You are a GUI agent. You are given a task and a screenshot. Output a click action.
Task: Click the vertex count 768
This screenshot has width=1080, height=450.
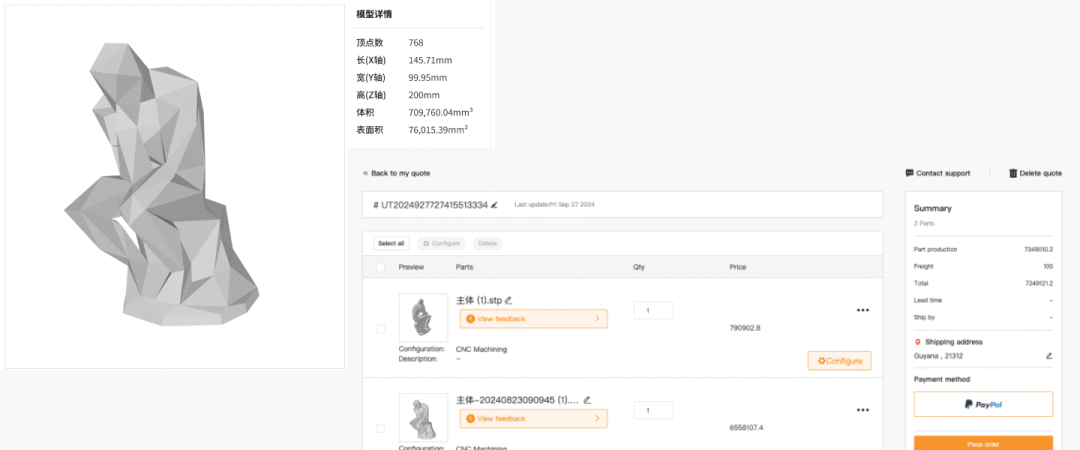click(x=416, y=43)
